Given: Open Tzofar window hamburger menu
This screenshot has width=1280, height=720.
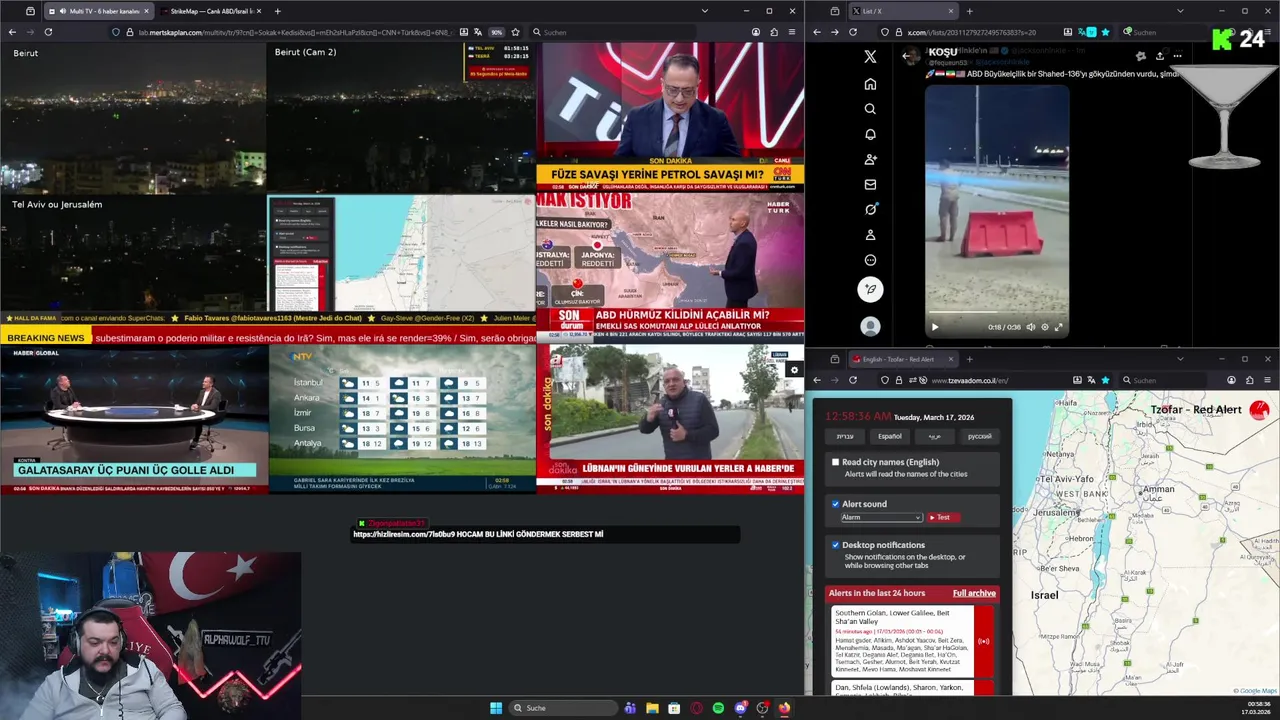Looking at the screenshot, I should 1267,380.
